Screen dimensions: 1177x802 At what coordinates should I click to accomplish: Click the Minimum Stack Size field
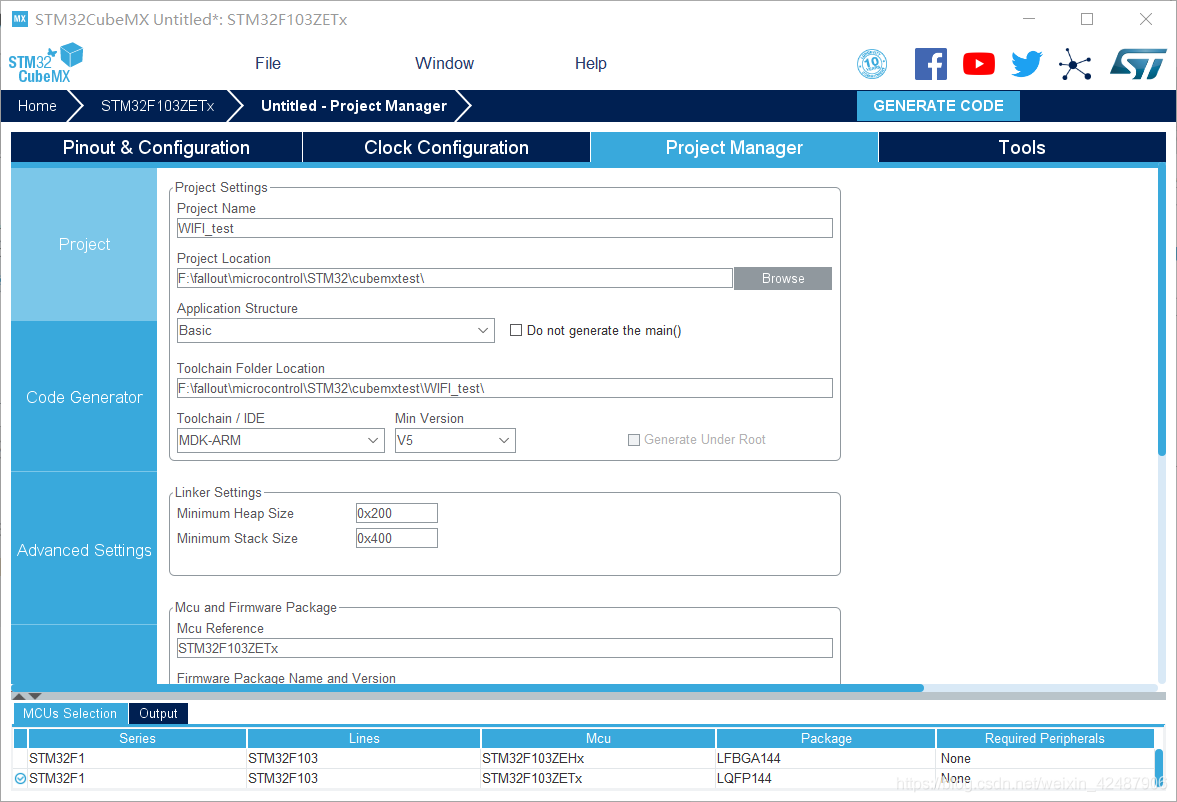396,538
